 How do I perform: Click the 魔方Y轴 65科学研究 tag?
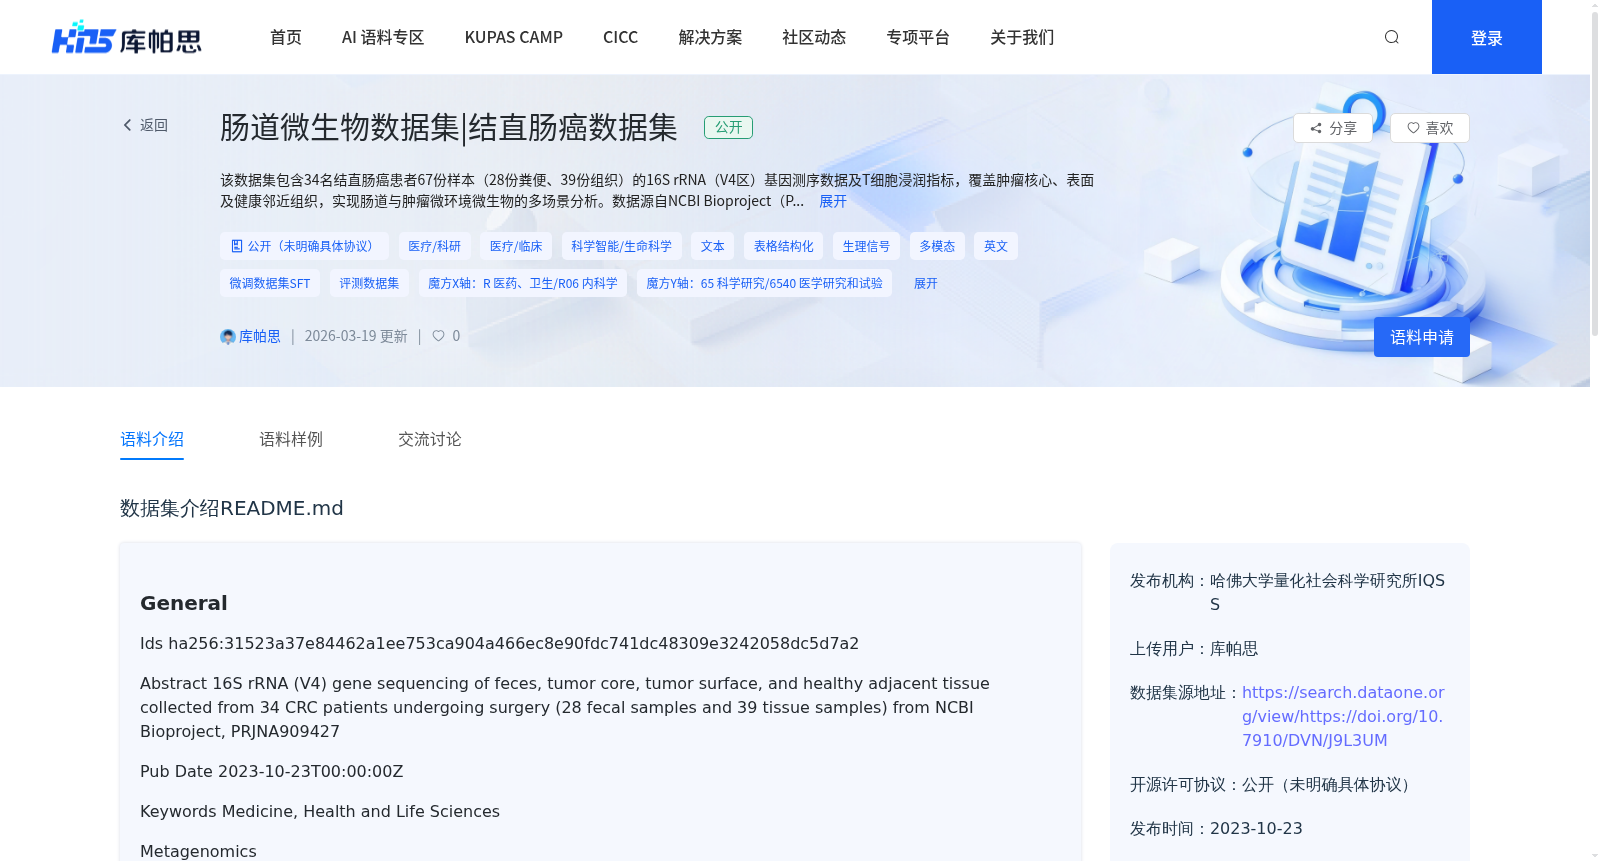[764, 283]
